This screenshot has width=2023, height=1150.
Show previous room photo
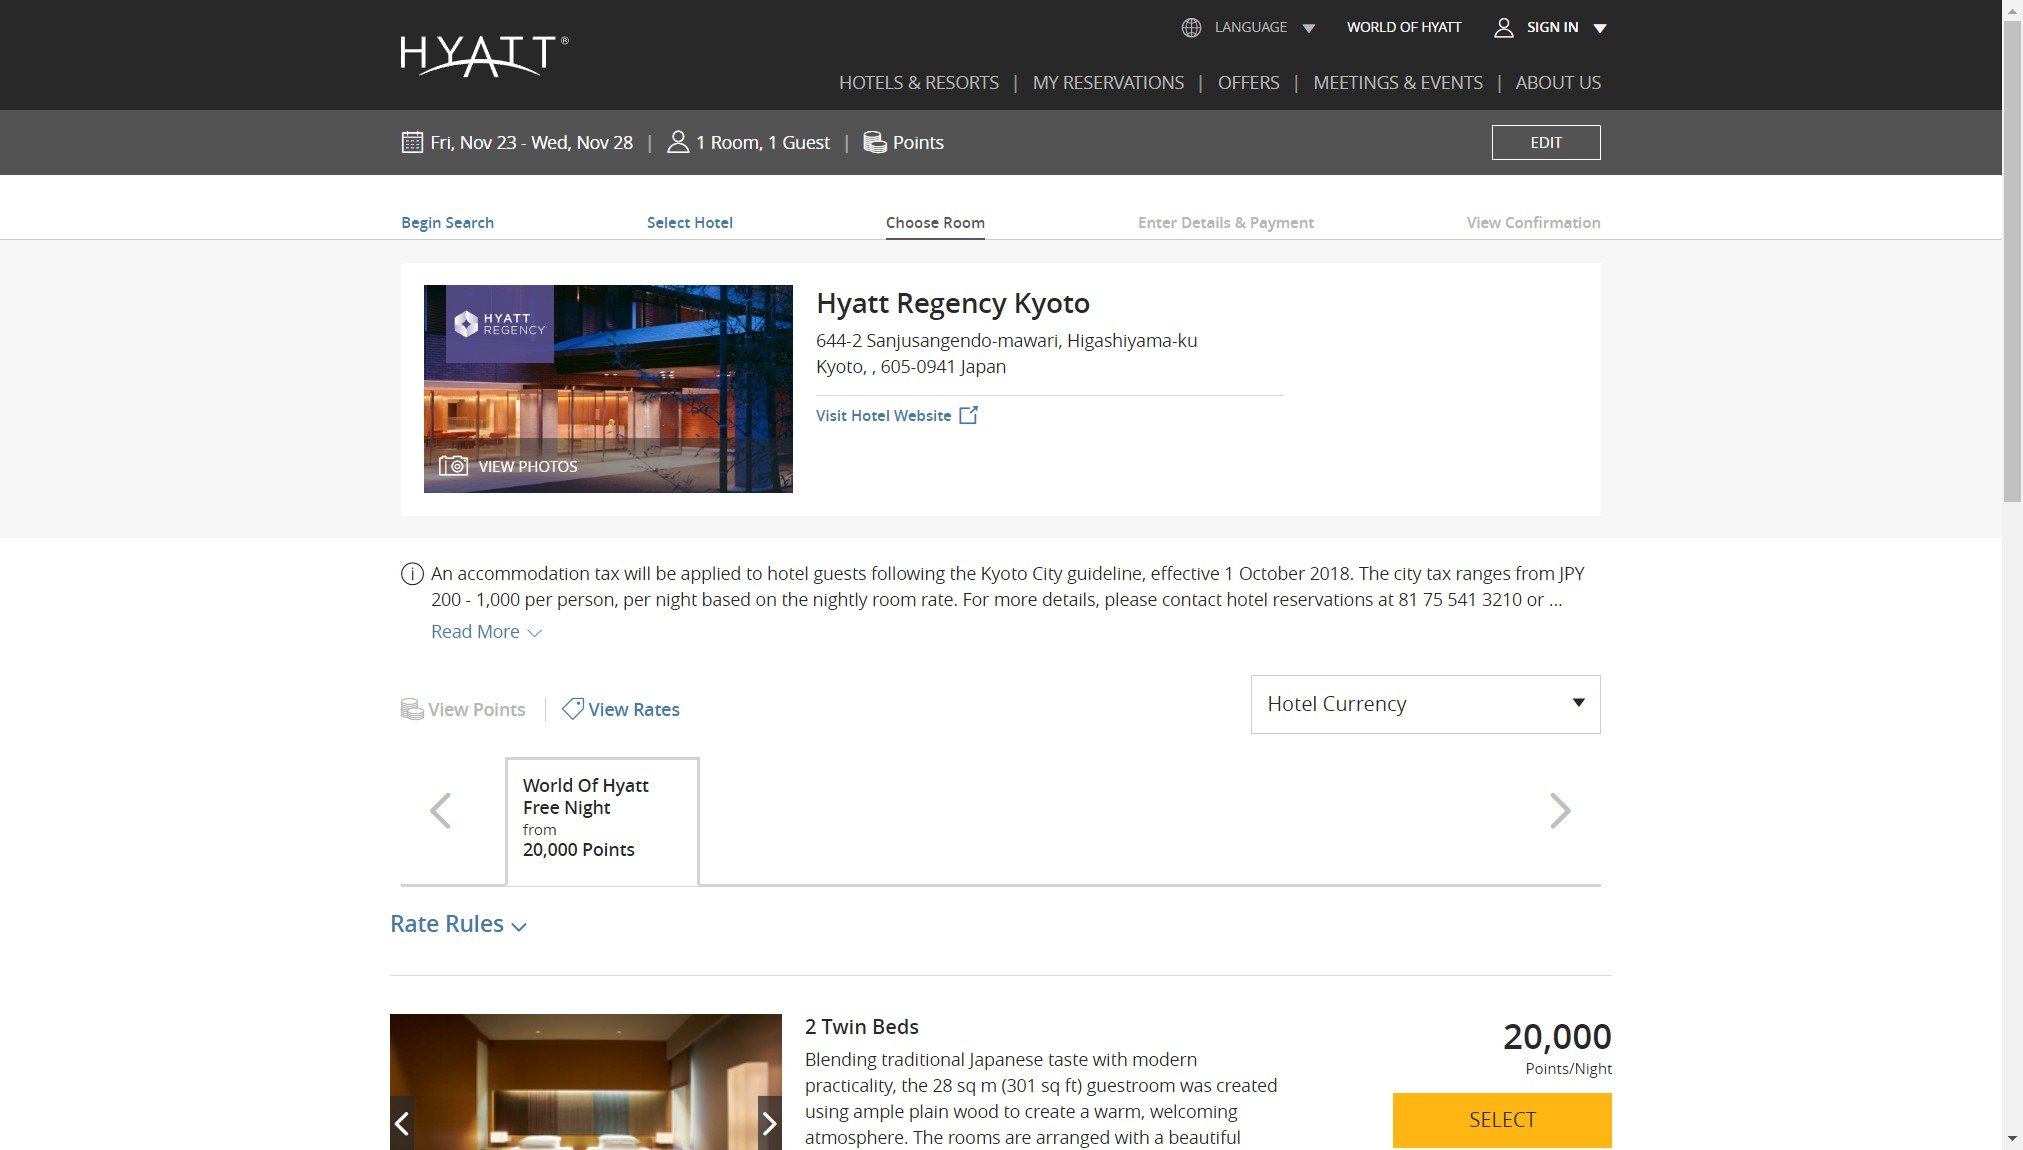tap(402, 1124)
